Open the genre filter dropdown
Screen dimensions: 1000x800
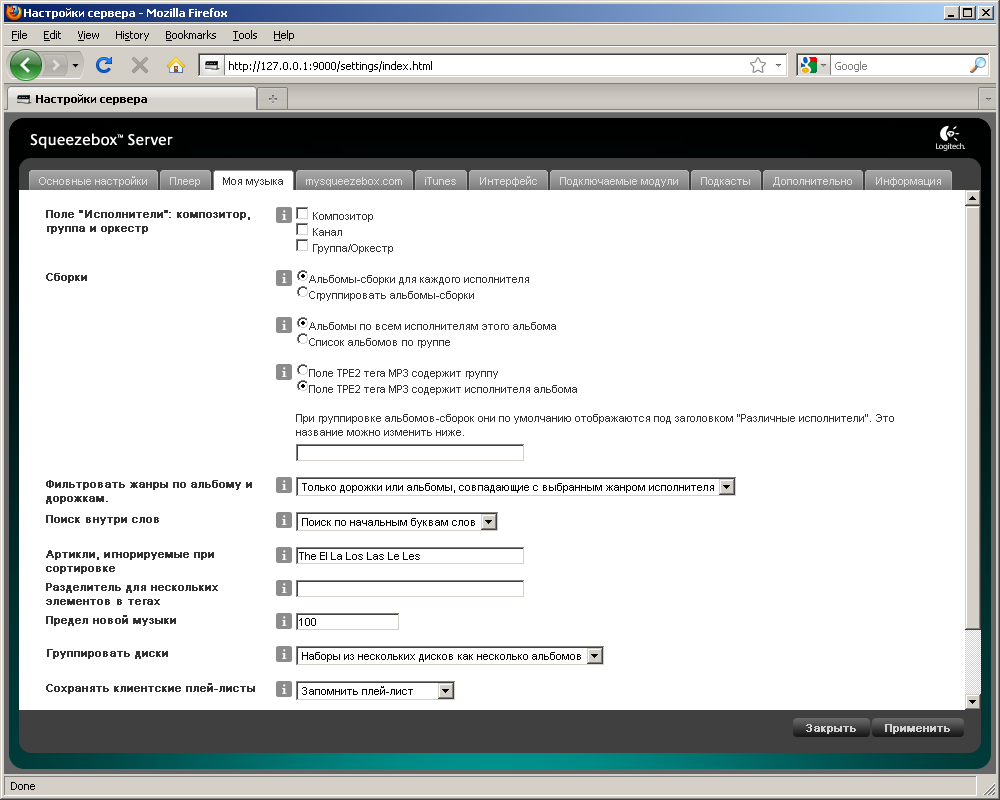(515, 487)
